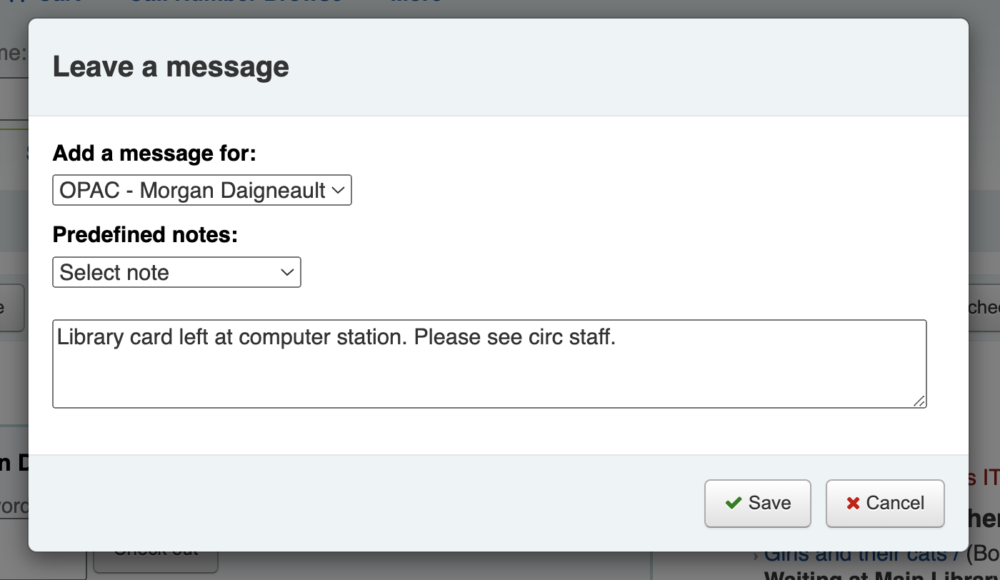The image size is (1000, 580).
Task: Click the button cut off at left edge
Action: pos(12,308)
